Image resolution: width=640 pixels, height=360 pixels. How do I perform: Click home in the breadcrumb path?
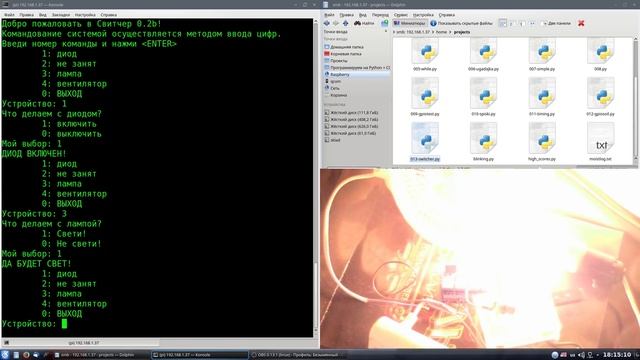[441, 32]
